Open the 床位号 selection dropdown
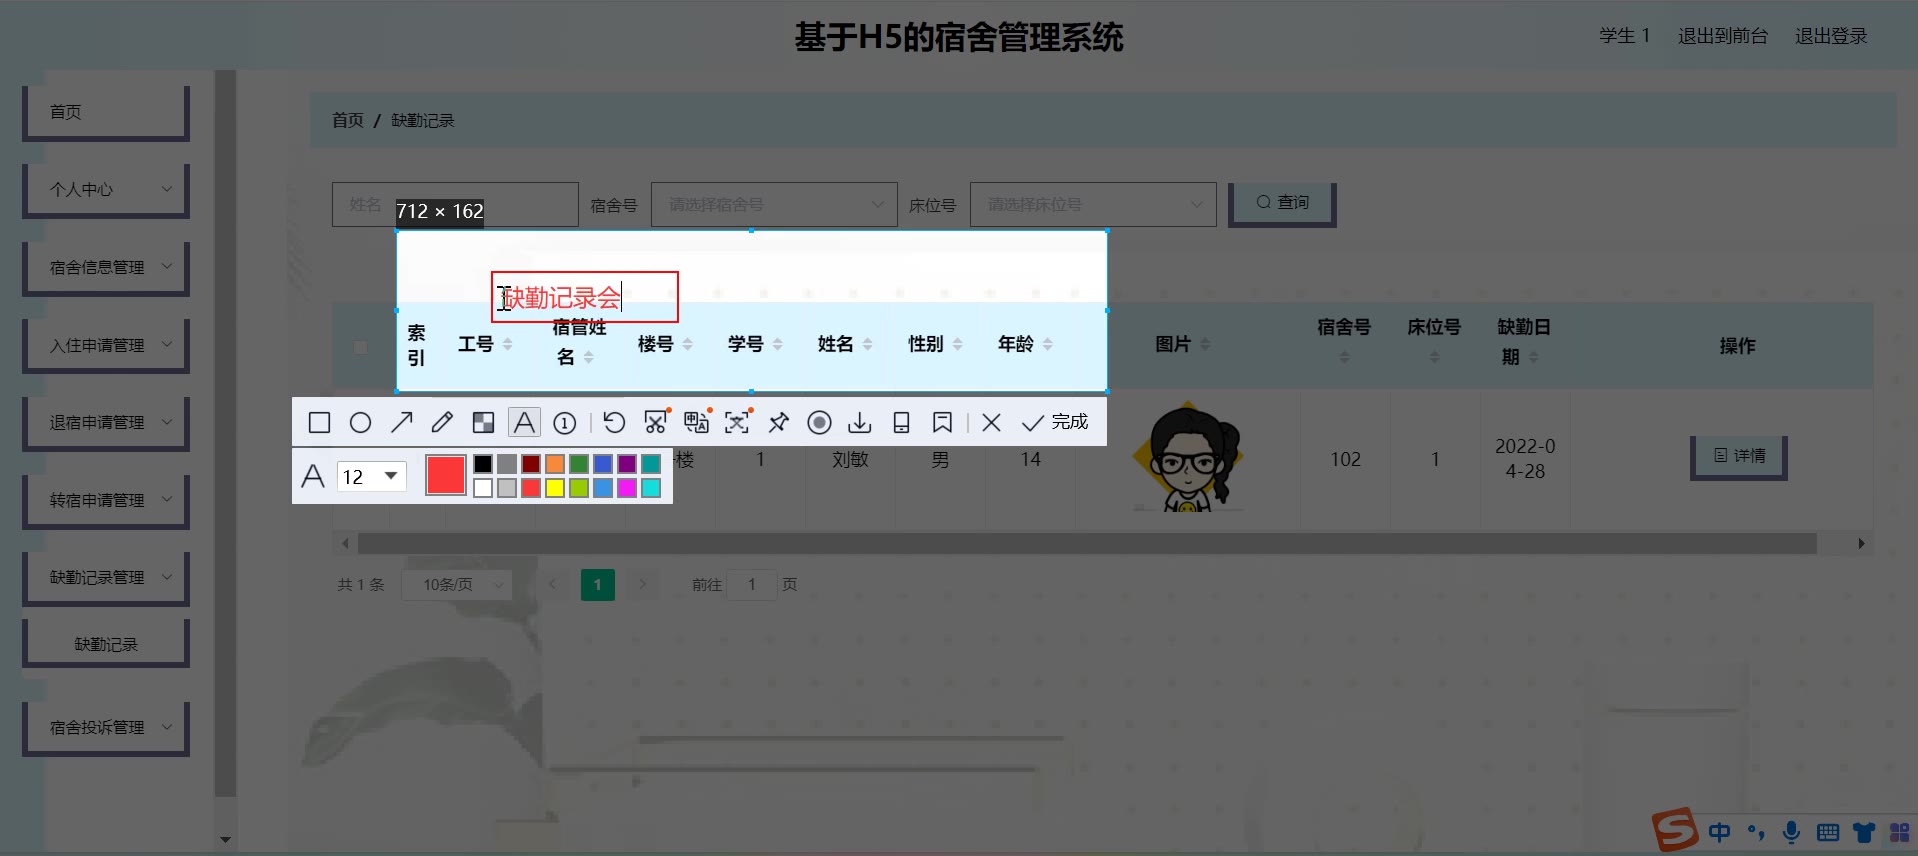The image size is (1918, 856). point(1093,204)
